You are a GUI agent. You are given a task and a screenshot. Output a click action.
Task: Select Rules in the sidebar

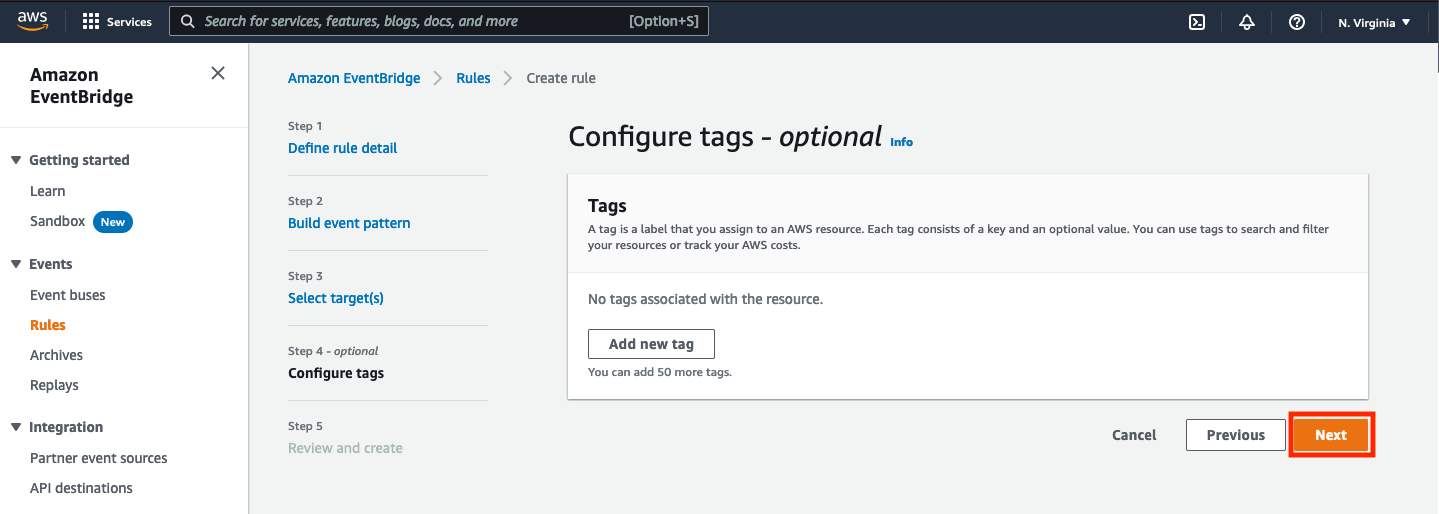[48, 325]
